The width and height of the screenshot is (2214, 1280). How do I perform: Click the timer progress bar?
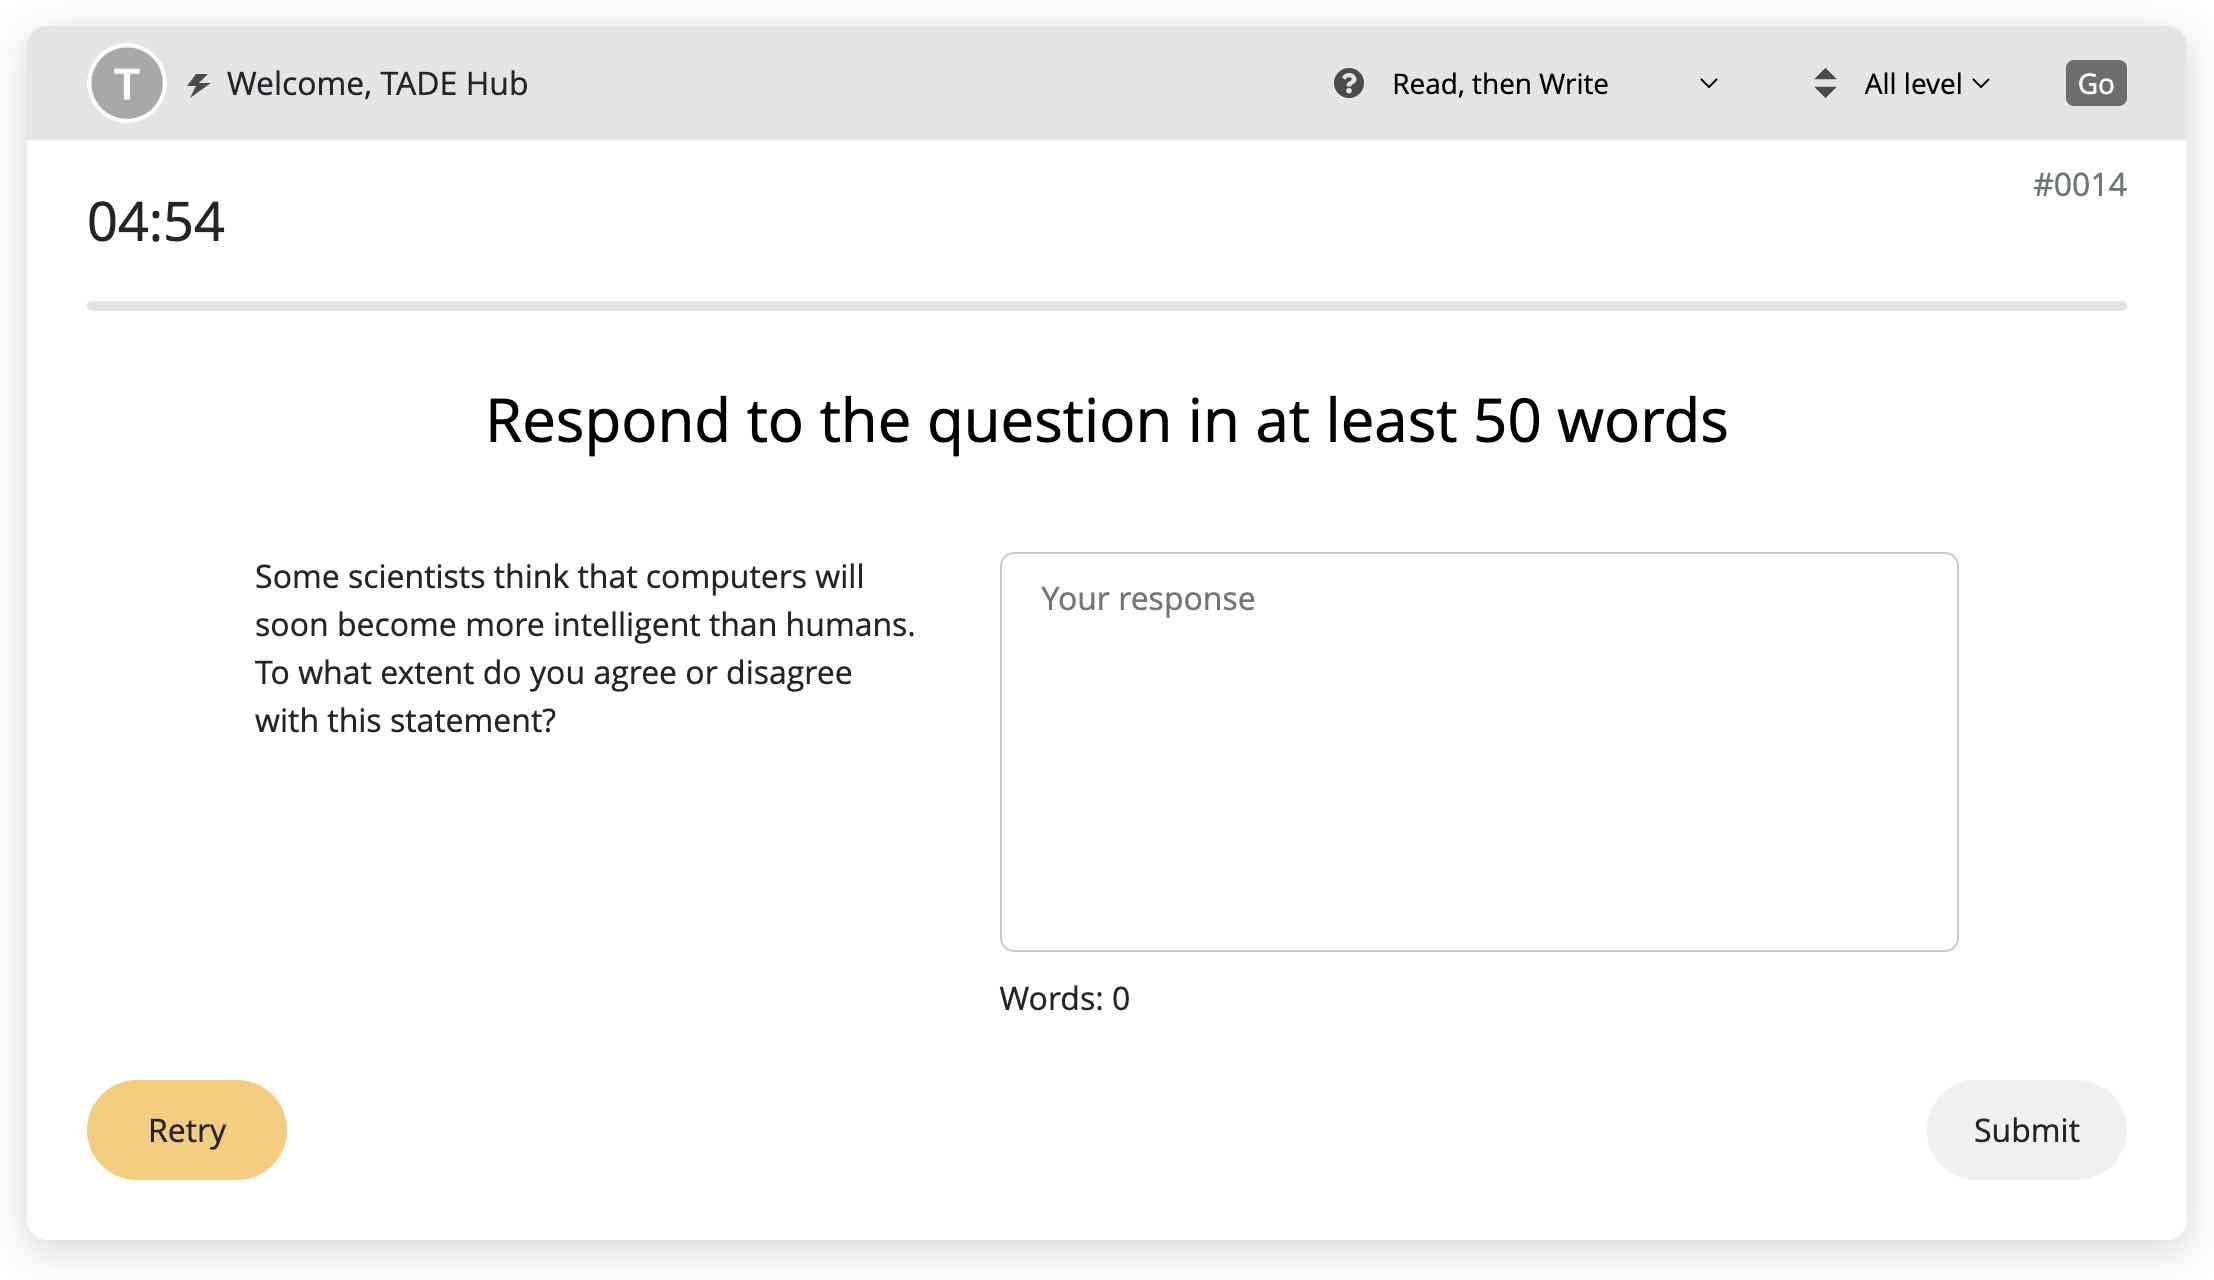(1106, 306)
